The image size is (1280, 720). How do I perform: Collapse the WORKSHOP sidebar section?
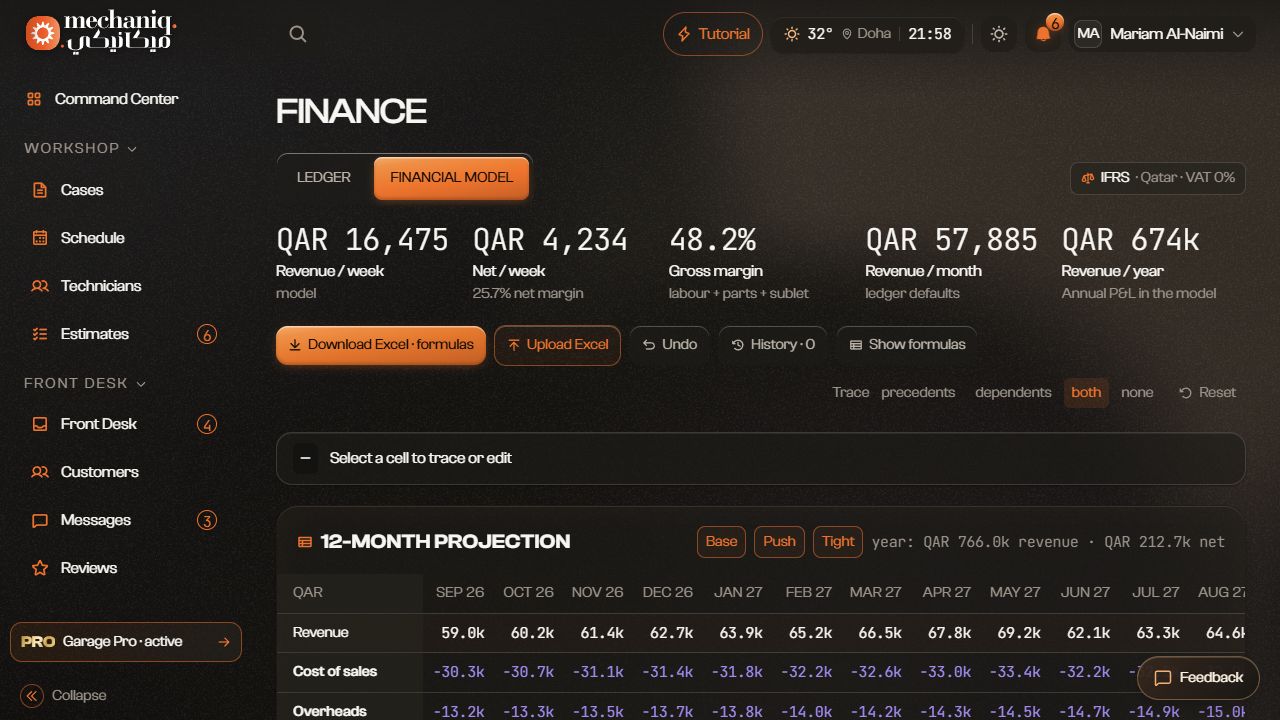(x=81, y=148)
